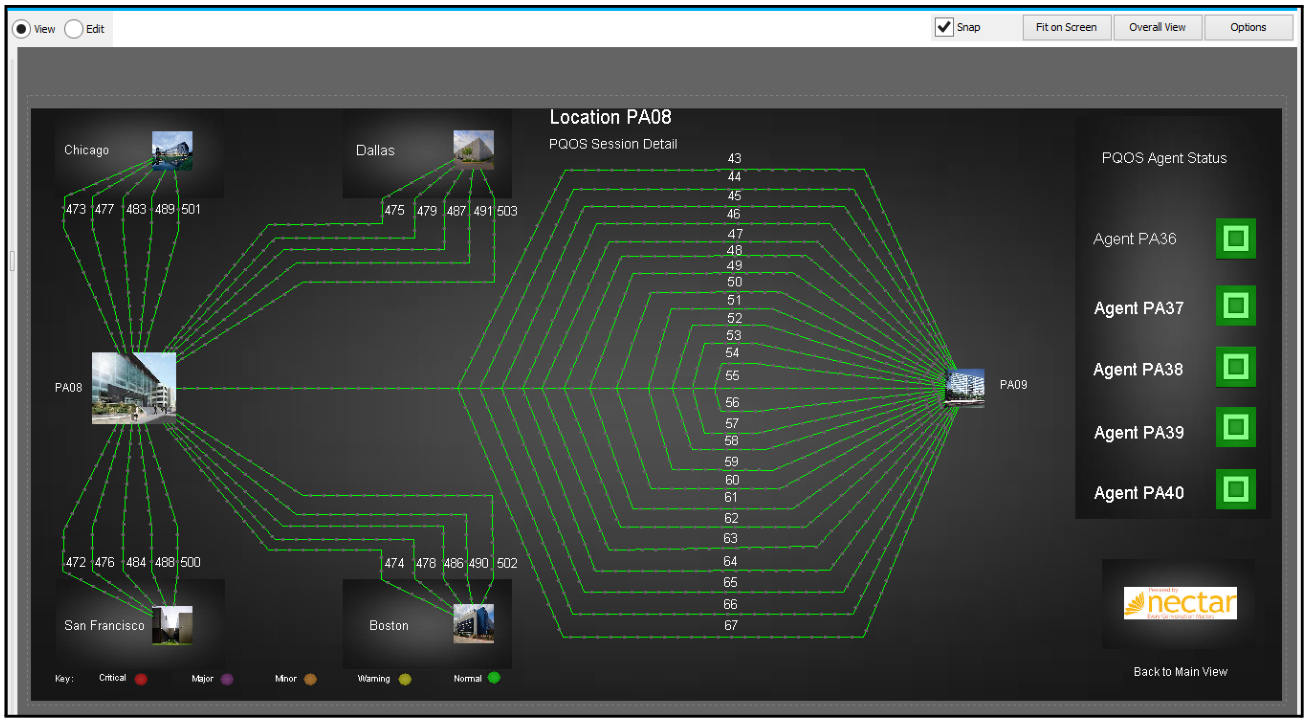Click the PA09 building image

[x=965, y=388]
